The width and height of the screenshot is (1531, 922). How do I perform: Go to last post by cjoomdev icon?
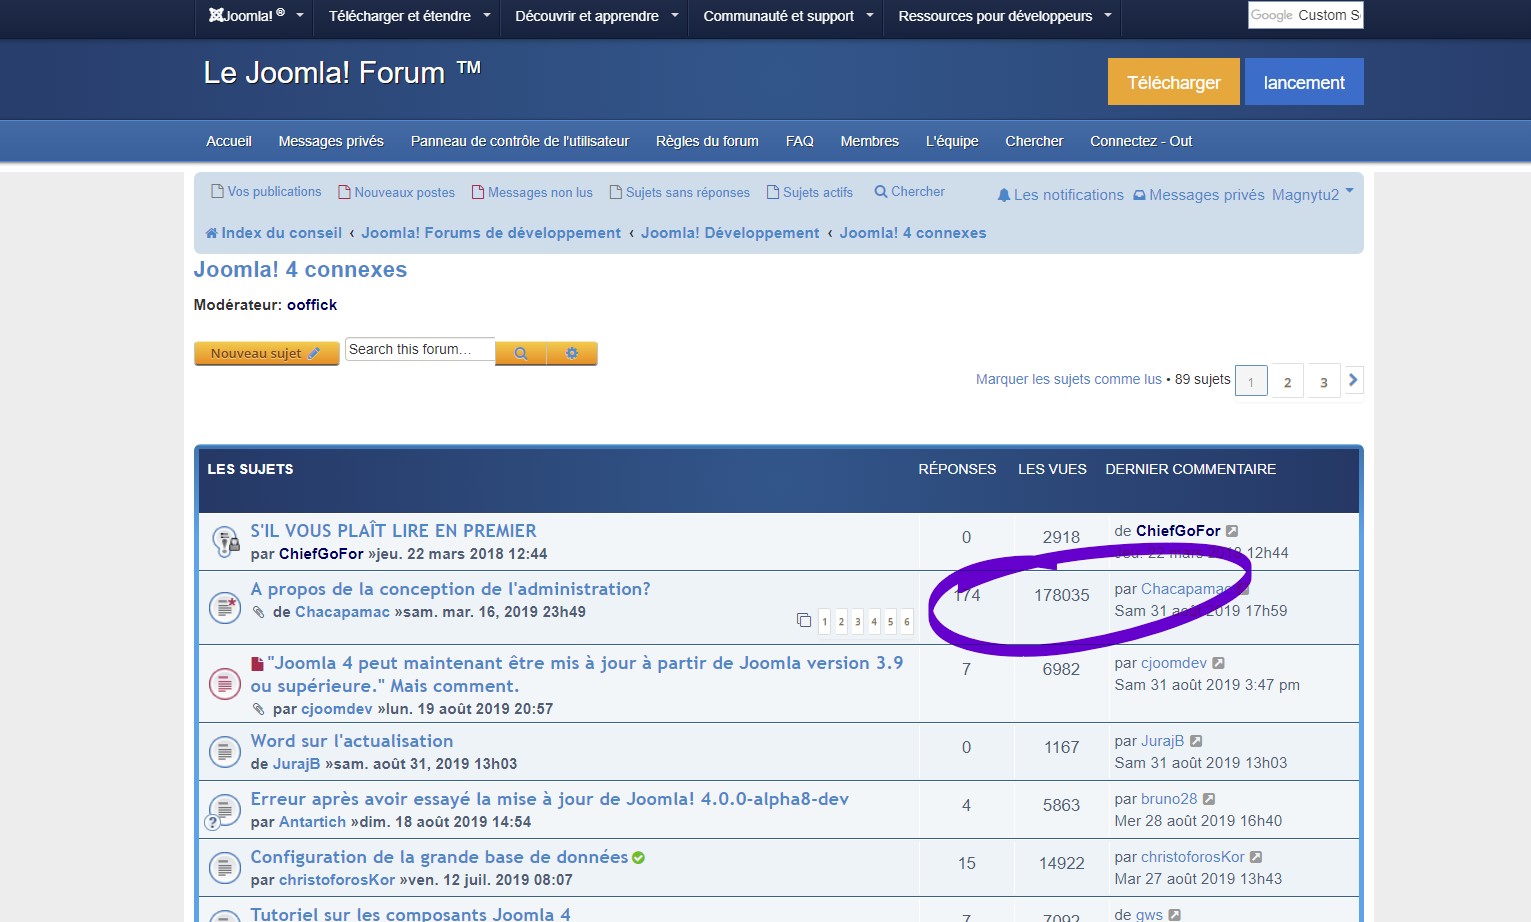coord(1218,663)
